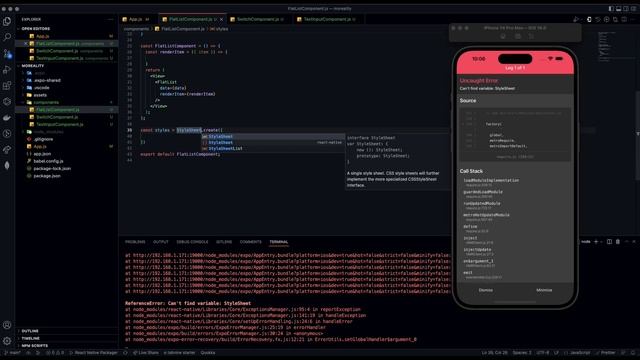
Task: Open the Accounts icon in activity bar
Action: 7,325
